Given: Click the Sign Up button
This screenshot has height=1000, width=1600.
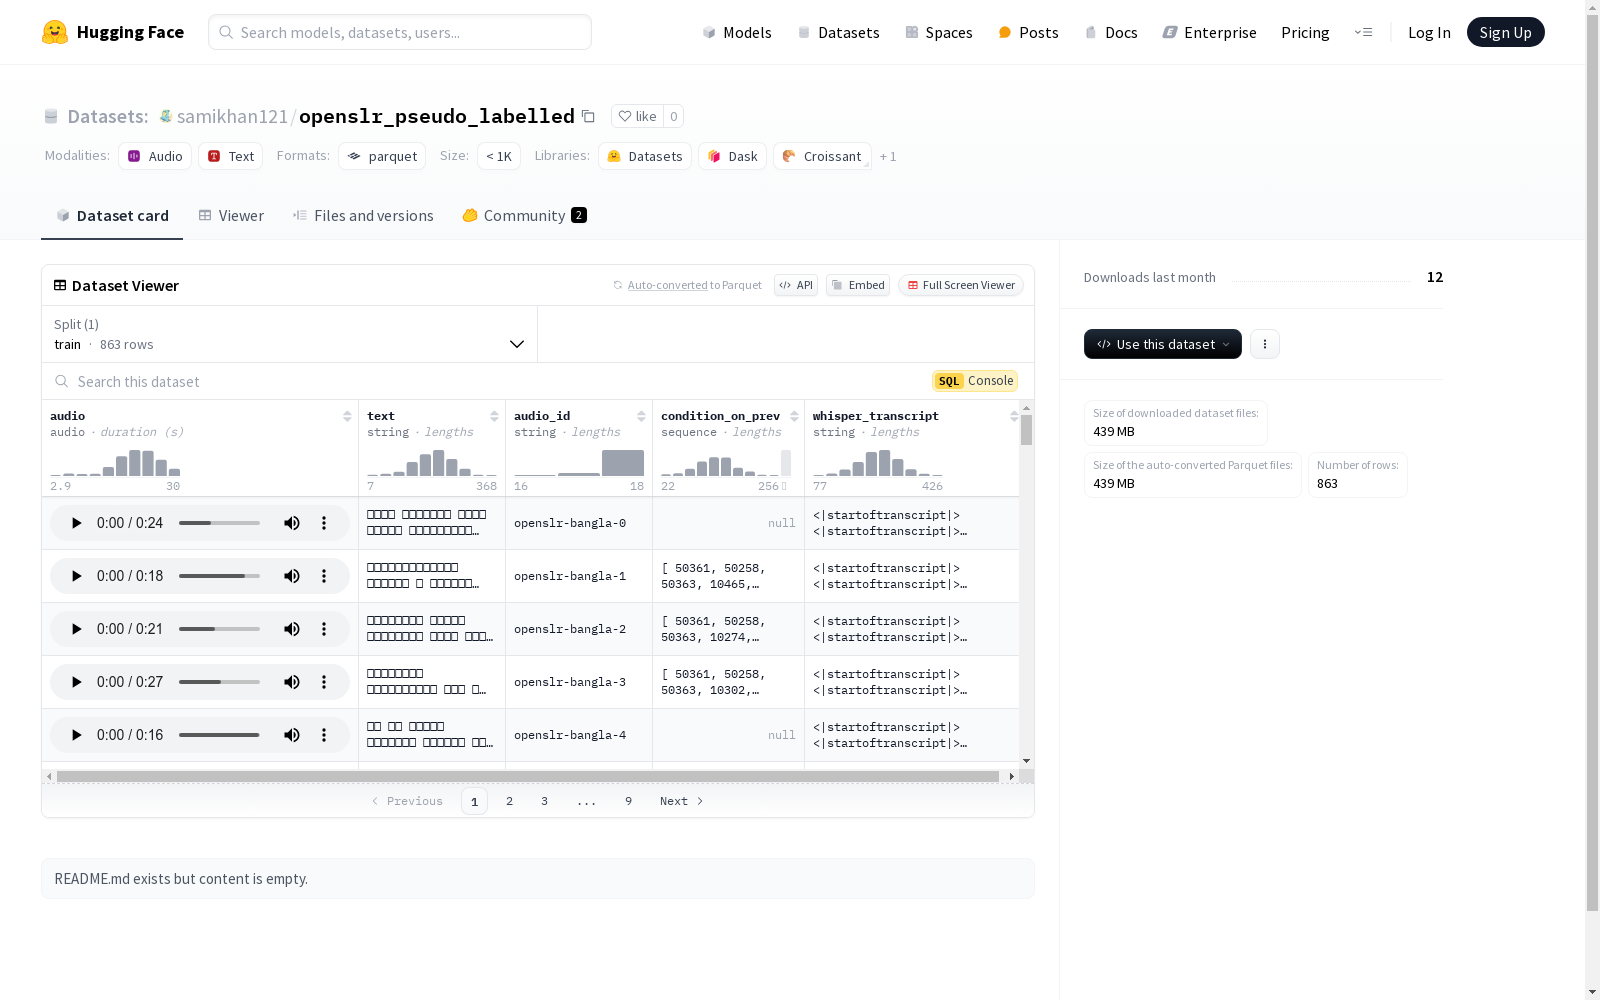Looking at the screenshot, I should pos(1505,32).
